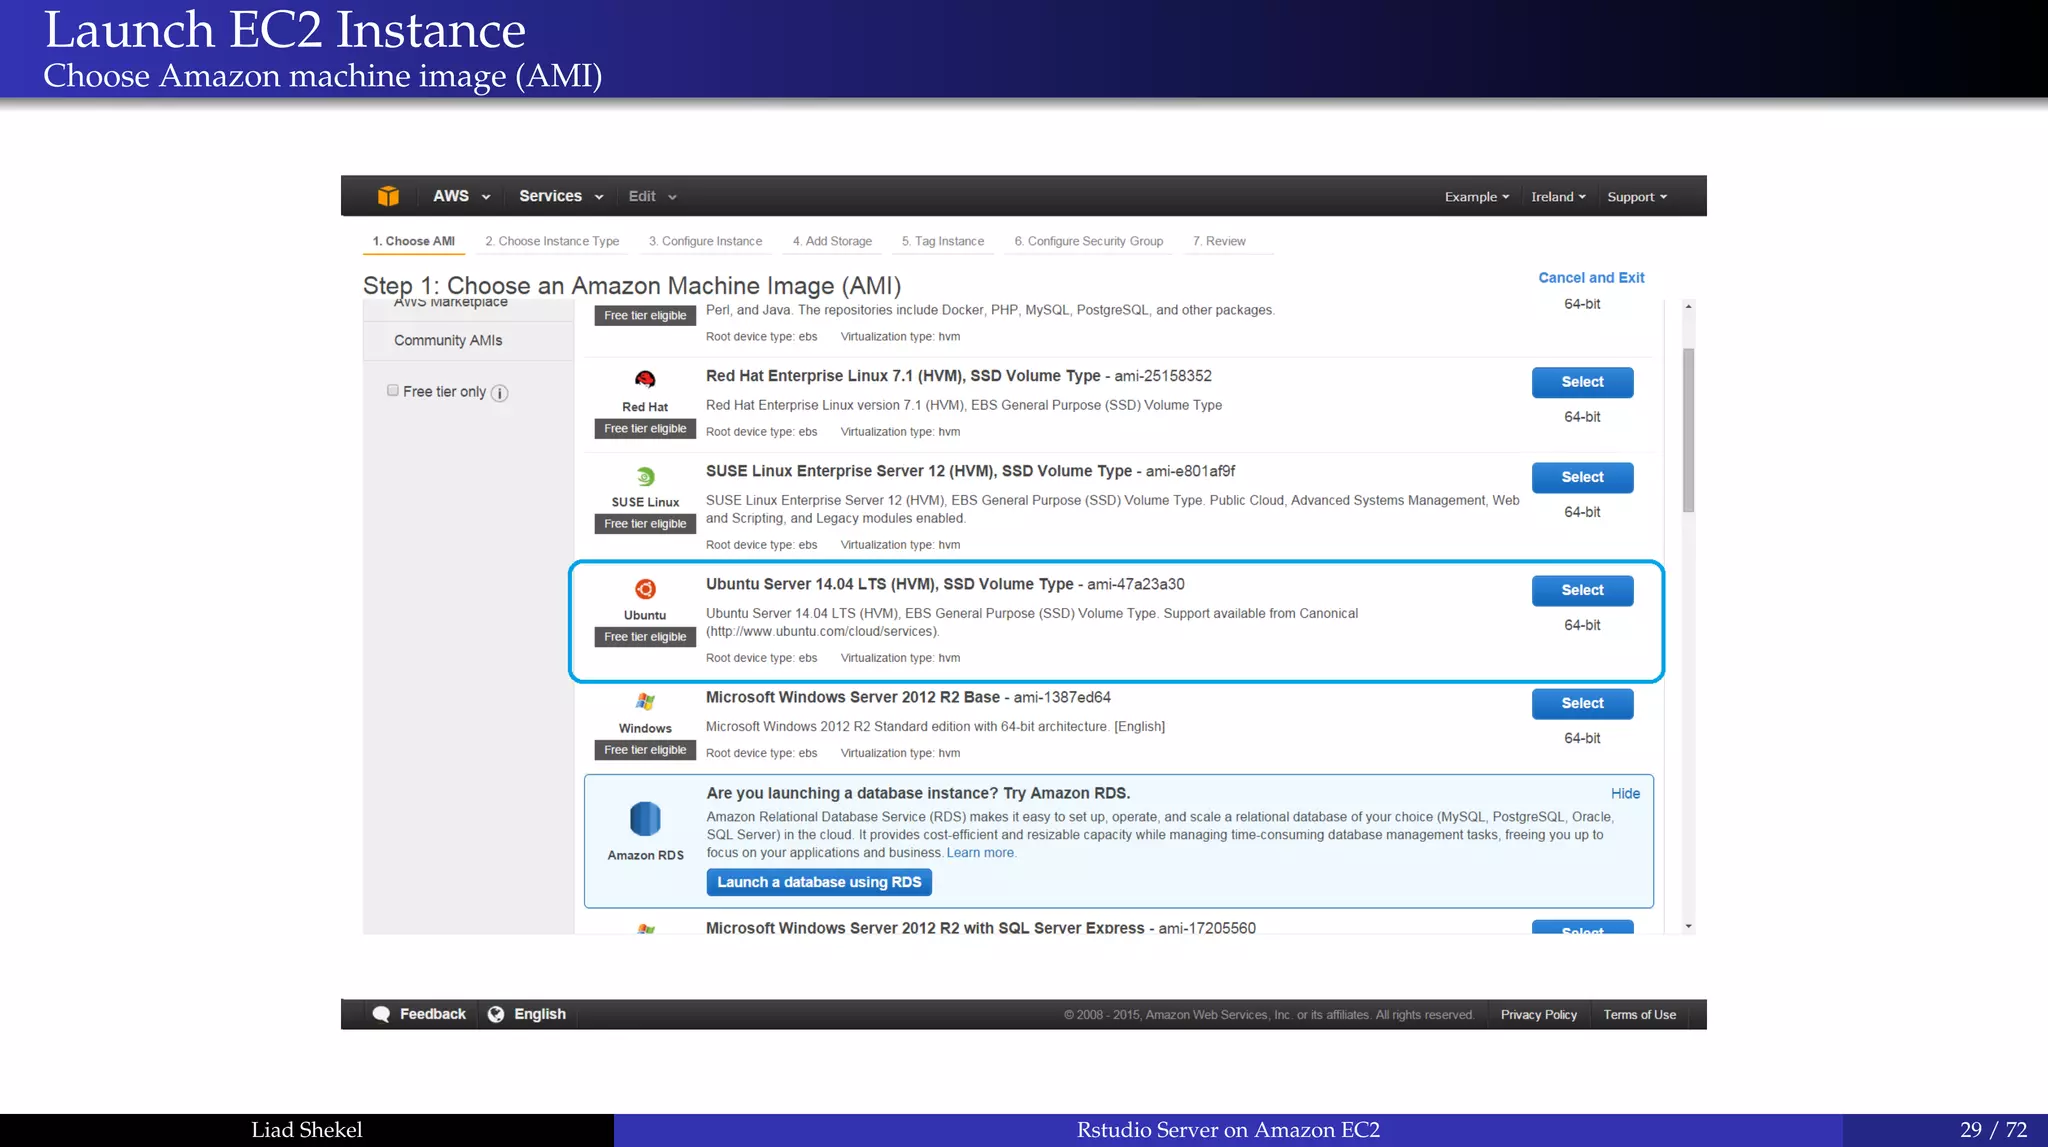This screenshot has width=2048, height=1147.
Task: Switch to 2. Choose Instance Type tab
Action: pyautogui.click(x=552, y=241)
